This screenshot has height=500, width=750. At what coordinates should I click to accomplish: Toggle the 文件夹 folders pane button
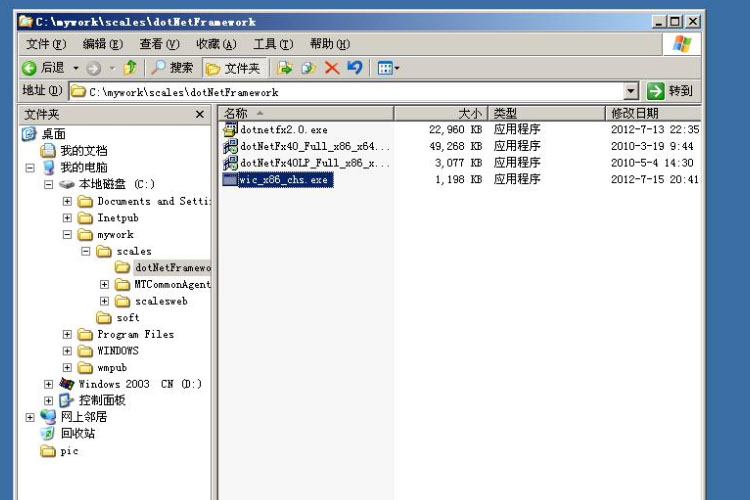pos(233,68)
